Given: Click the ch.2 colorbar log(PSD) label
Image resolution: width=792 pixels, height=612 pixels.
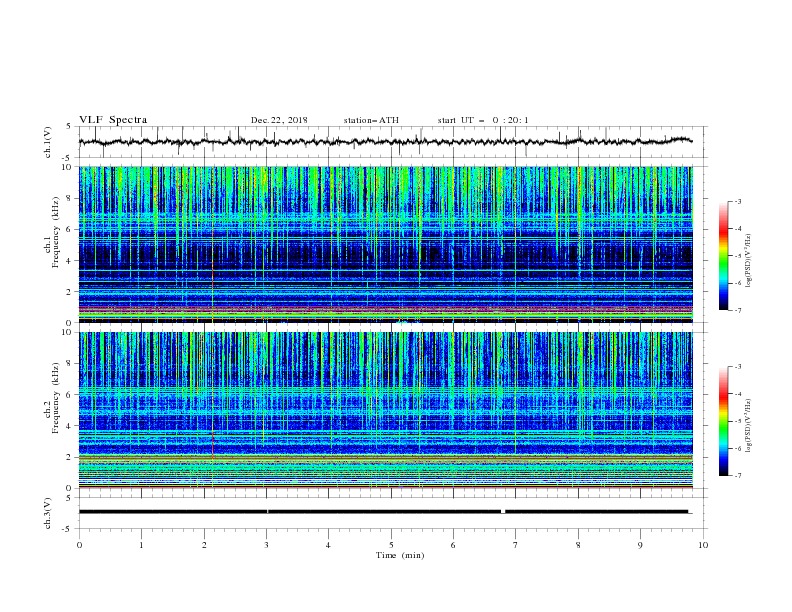Looking at the screenshot, I should click(749, 426).
